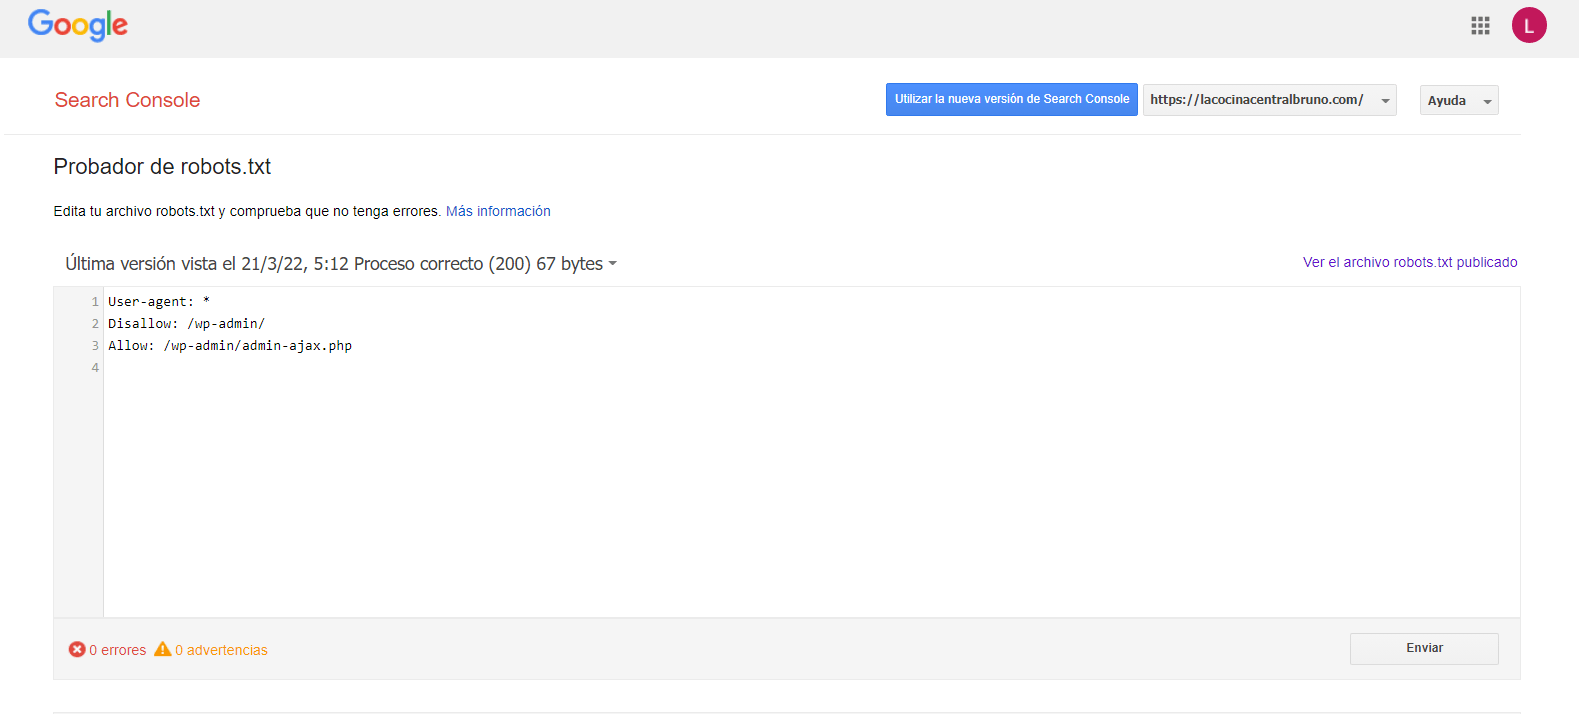
Task: Click line number 1 in the gutter
Action: tap(95, 301)
